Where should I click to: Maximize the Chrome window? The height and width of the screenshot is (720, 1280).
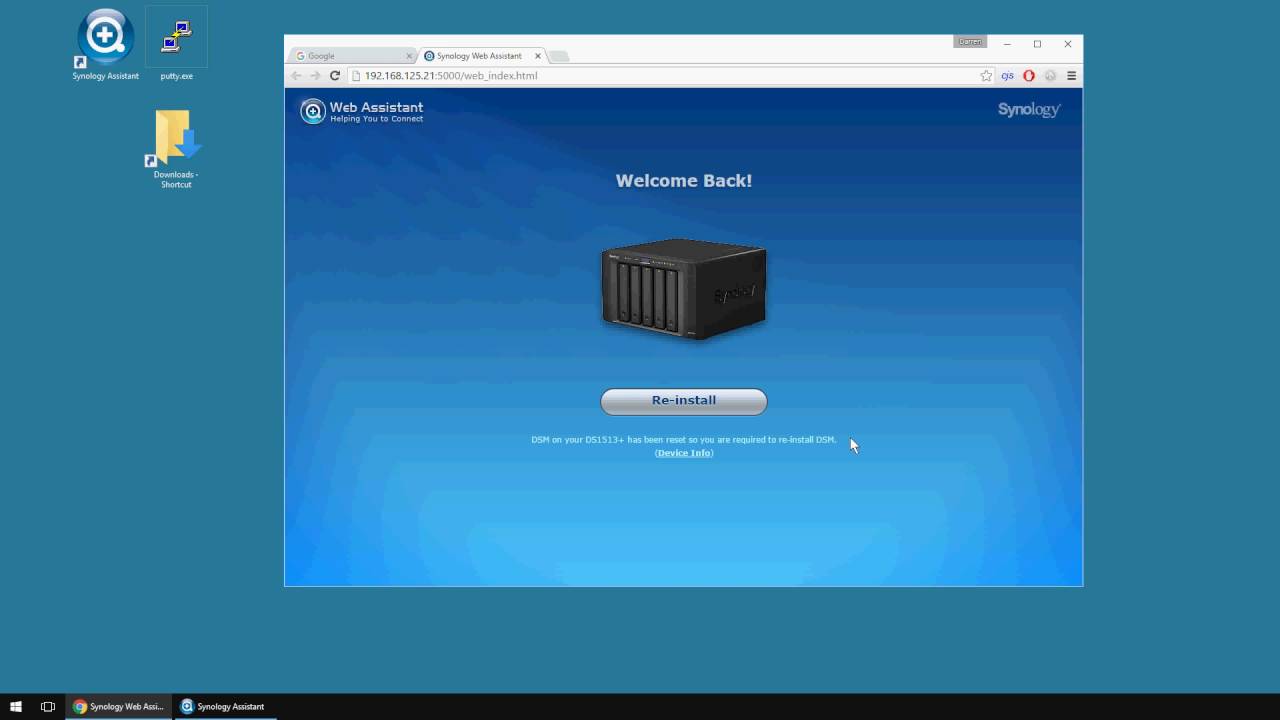point(1037,44)
